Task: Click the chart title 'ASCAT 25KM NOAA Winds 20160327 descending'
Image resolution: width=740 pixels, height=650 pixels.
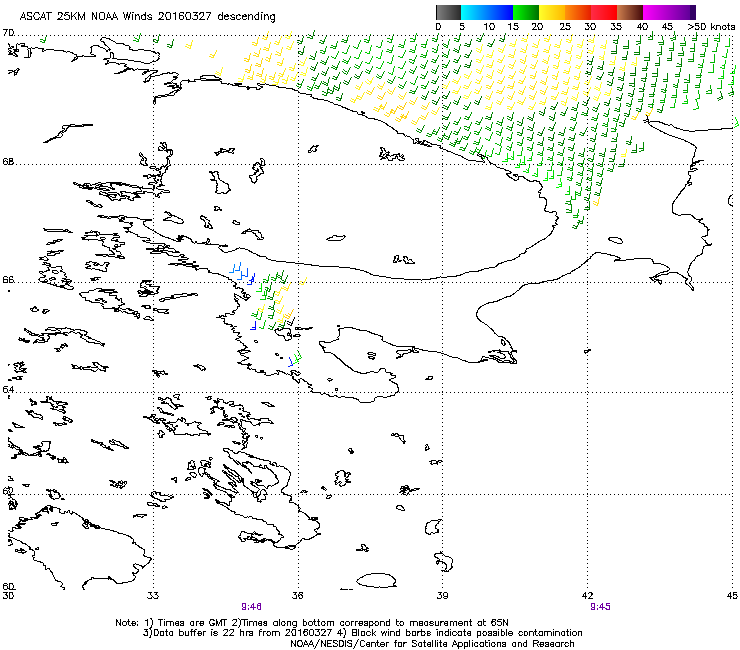Action: coord(147,17)
